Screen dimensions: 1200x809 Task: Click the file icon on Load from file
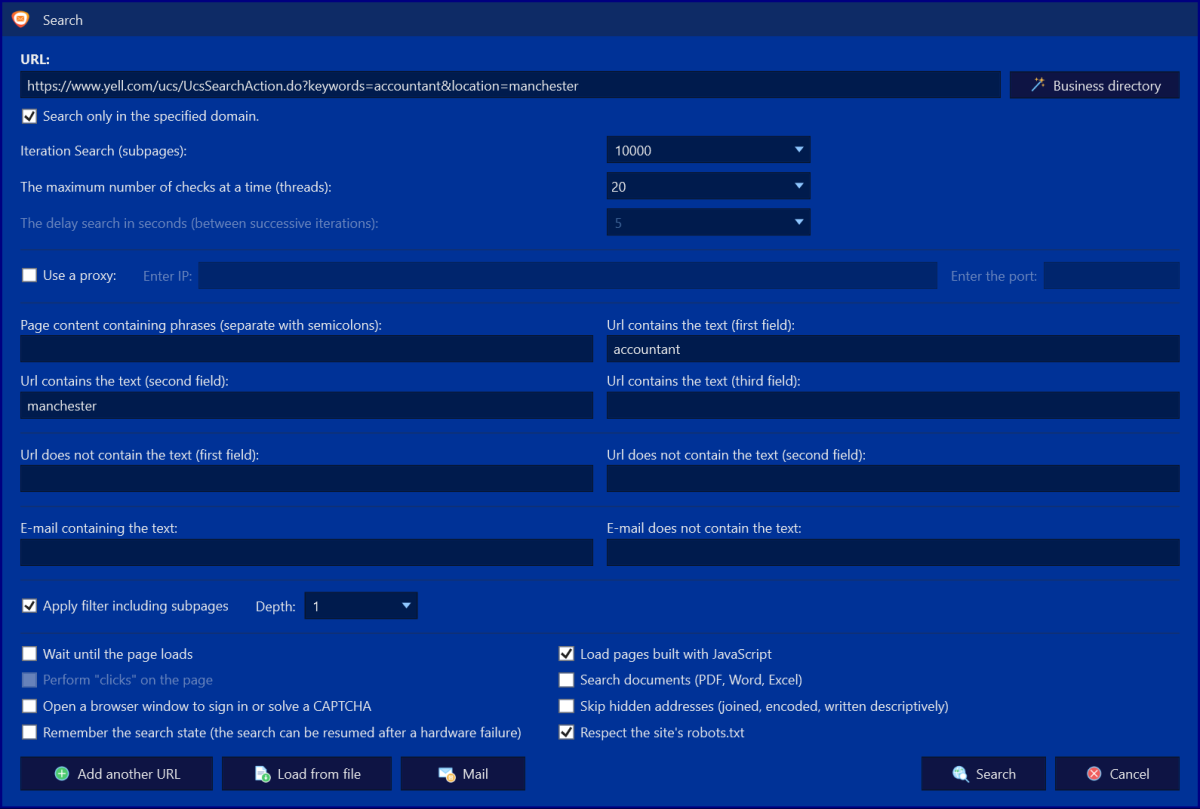click(x=262, y=774)
